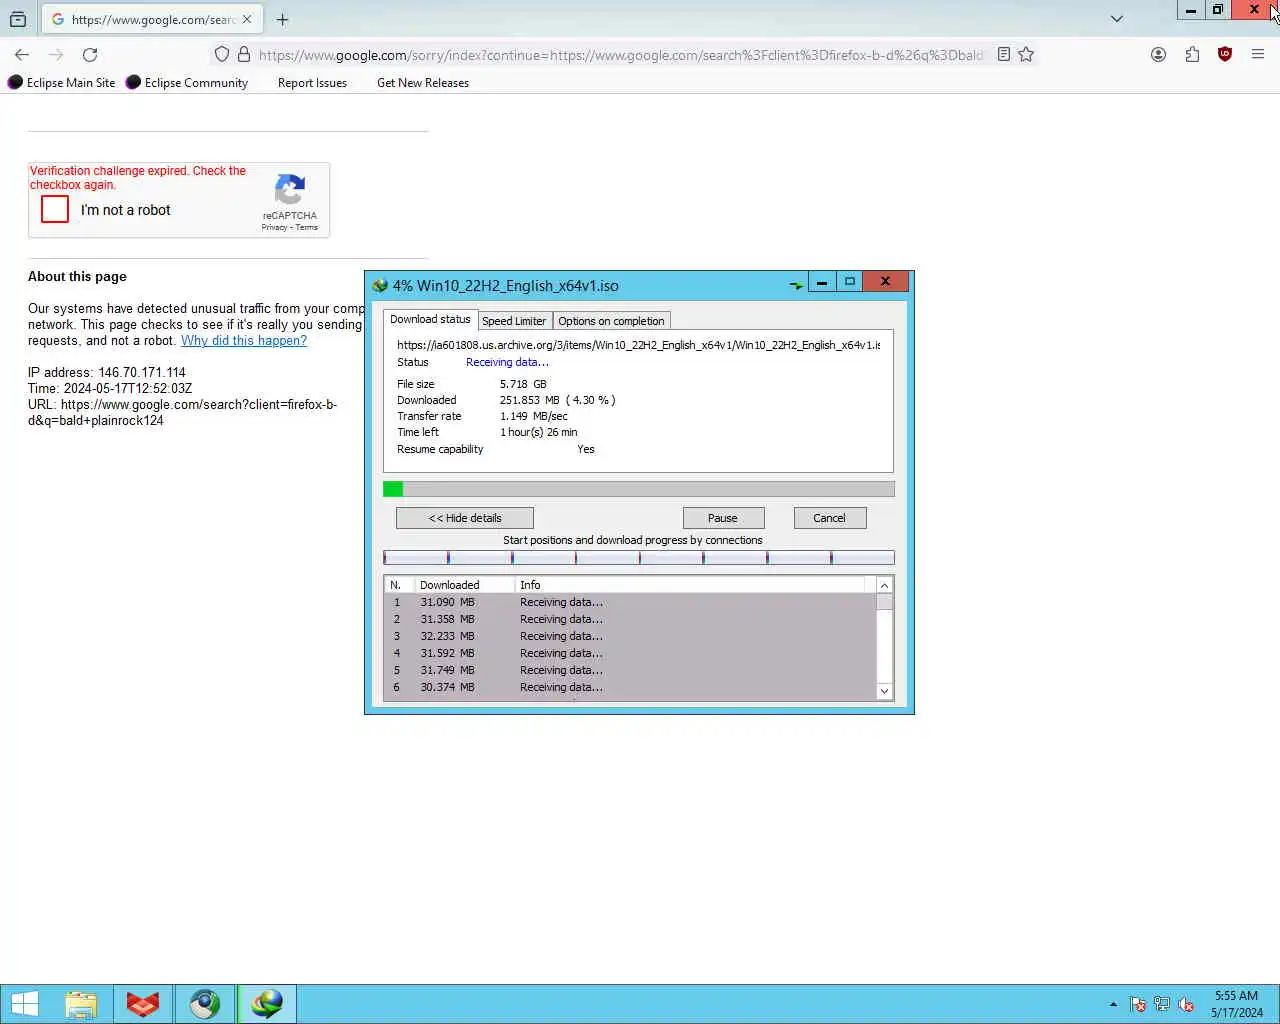Open Get New Releases bookmark
Image resolution: width=1280 pixels, height=1024 pixels.
tap(423, 83)
